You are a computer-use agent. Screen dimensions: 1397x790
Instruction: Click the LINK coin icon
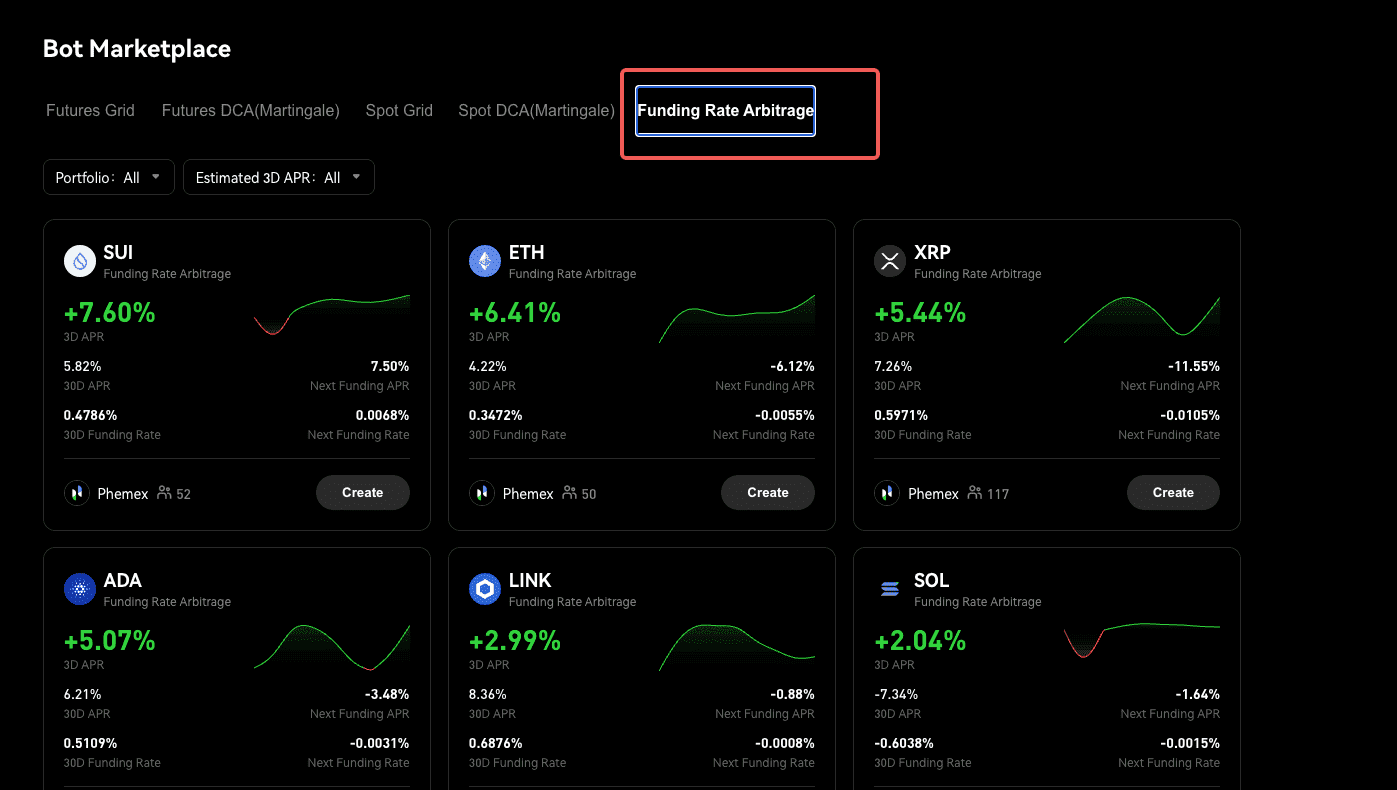click(x=485, y=590)
